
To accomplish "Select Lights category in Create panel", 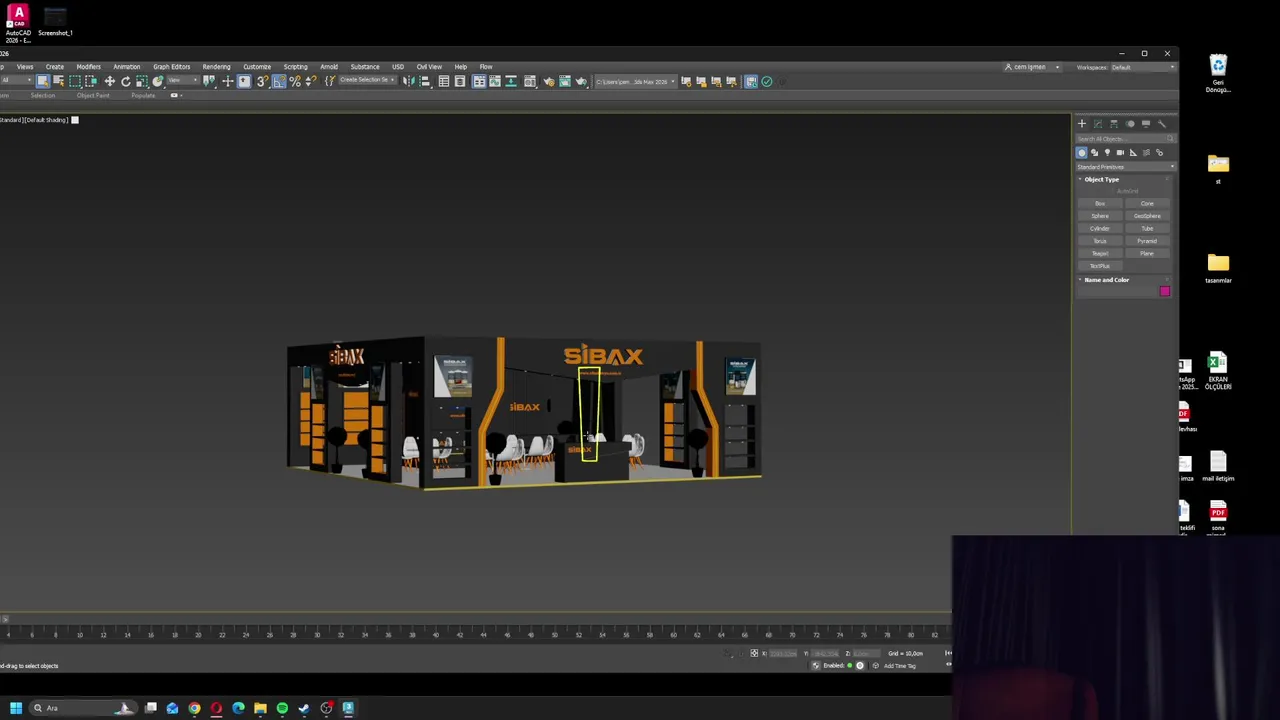I will (x=1107, y=153).
